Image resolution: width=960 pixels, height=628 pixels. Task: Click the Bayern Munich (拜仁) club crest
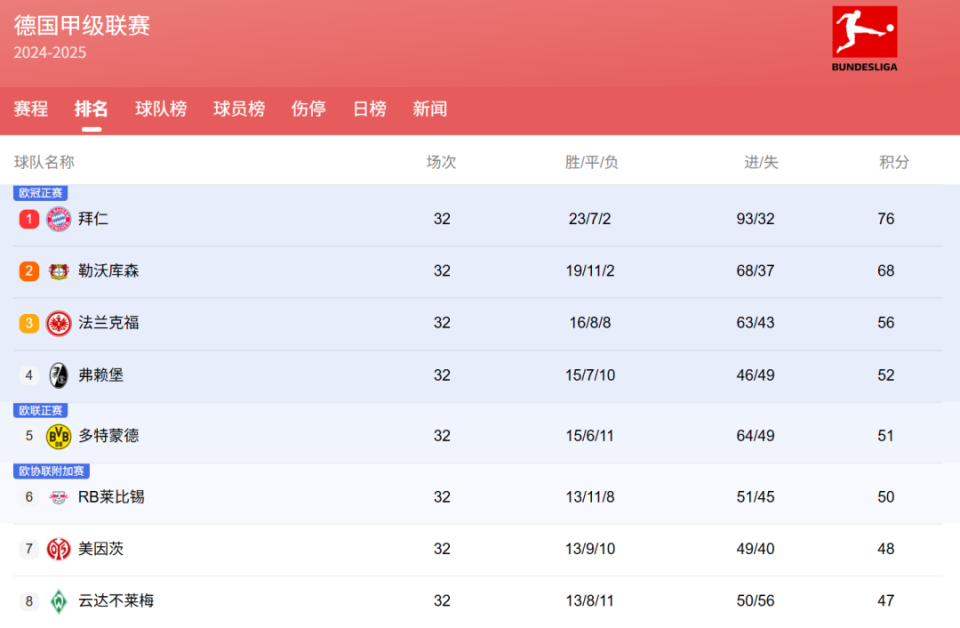(x=59, y=219)
